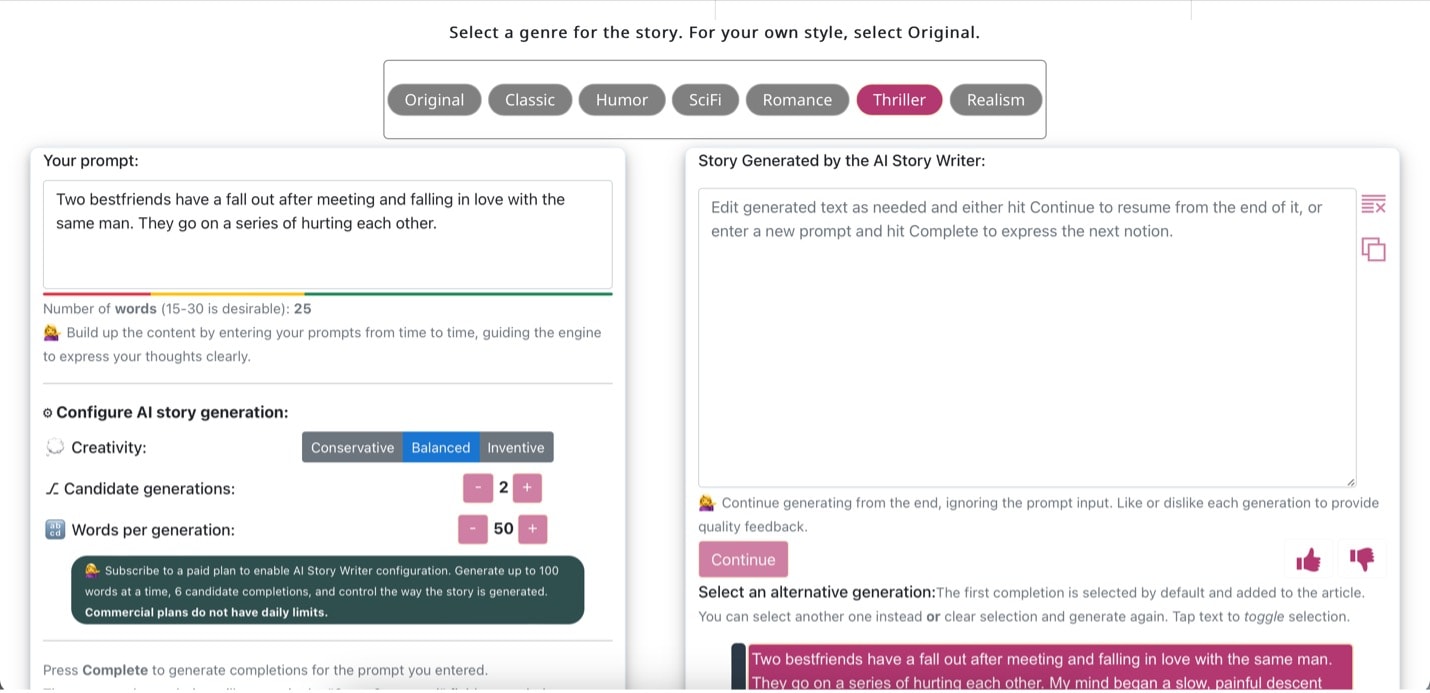Viewport: 1430px width, 693px height.
Task: Toggle the highlighted alternative generation text
Action: pyautogui.click(x=1049, y=669)
